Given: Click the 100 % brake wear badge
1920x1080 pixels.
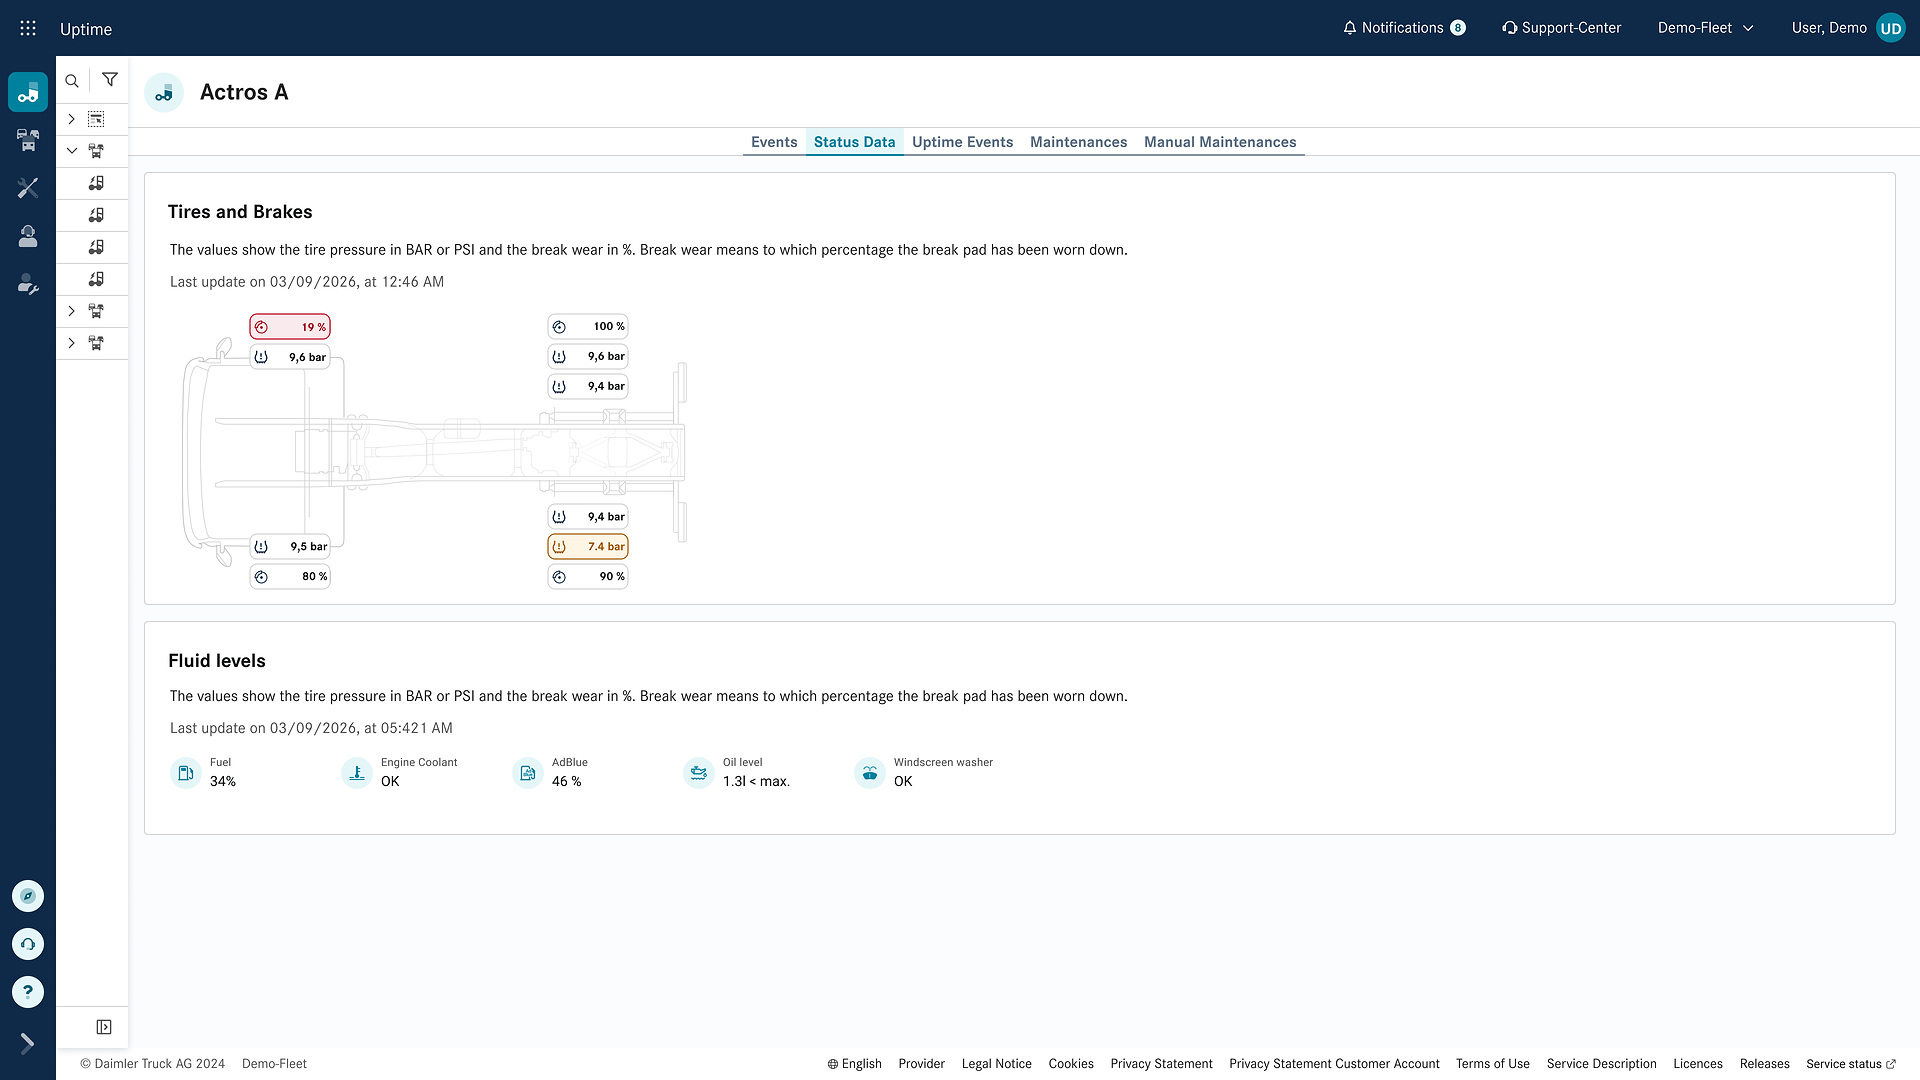Looking at the screenshot, I should [x=588, y=326].
